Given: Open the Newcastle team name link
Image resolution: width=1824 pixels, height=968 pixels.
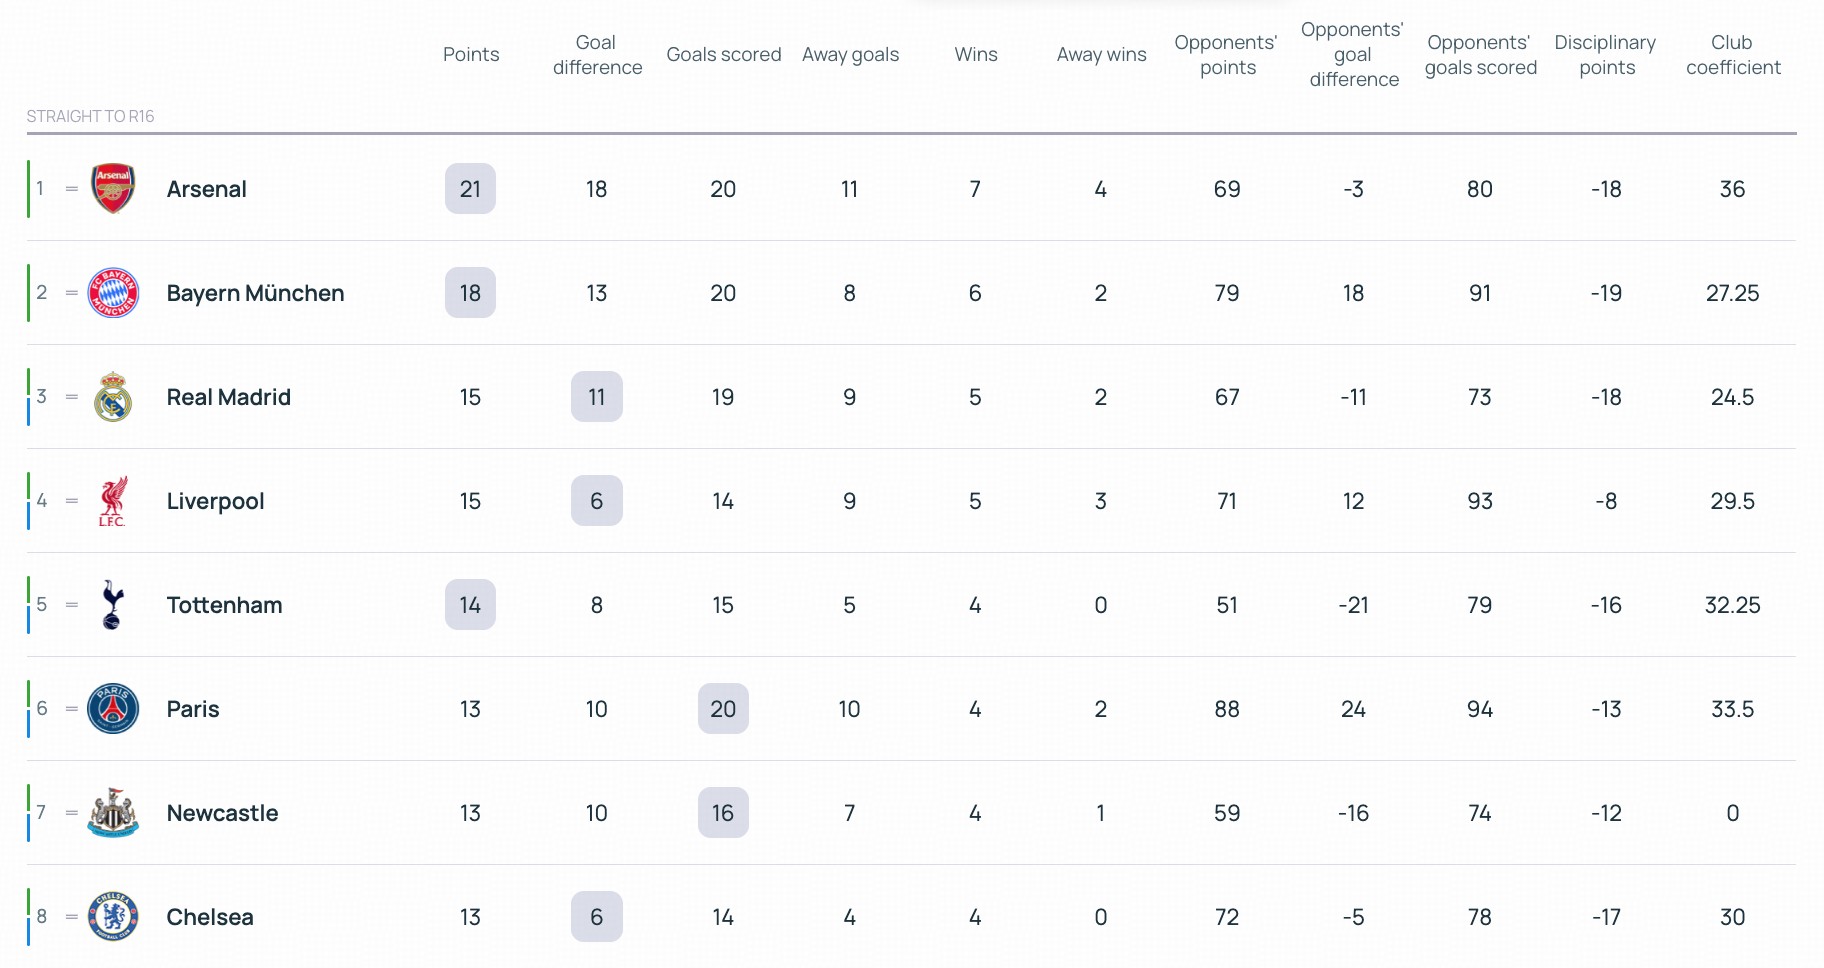Looking at the screenshot, I should tap(222, 813).
